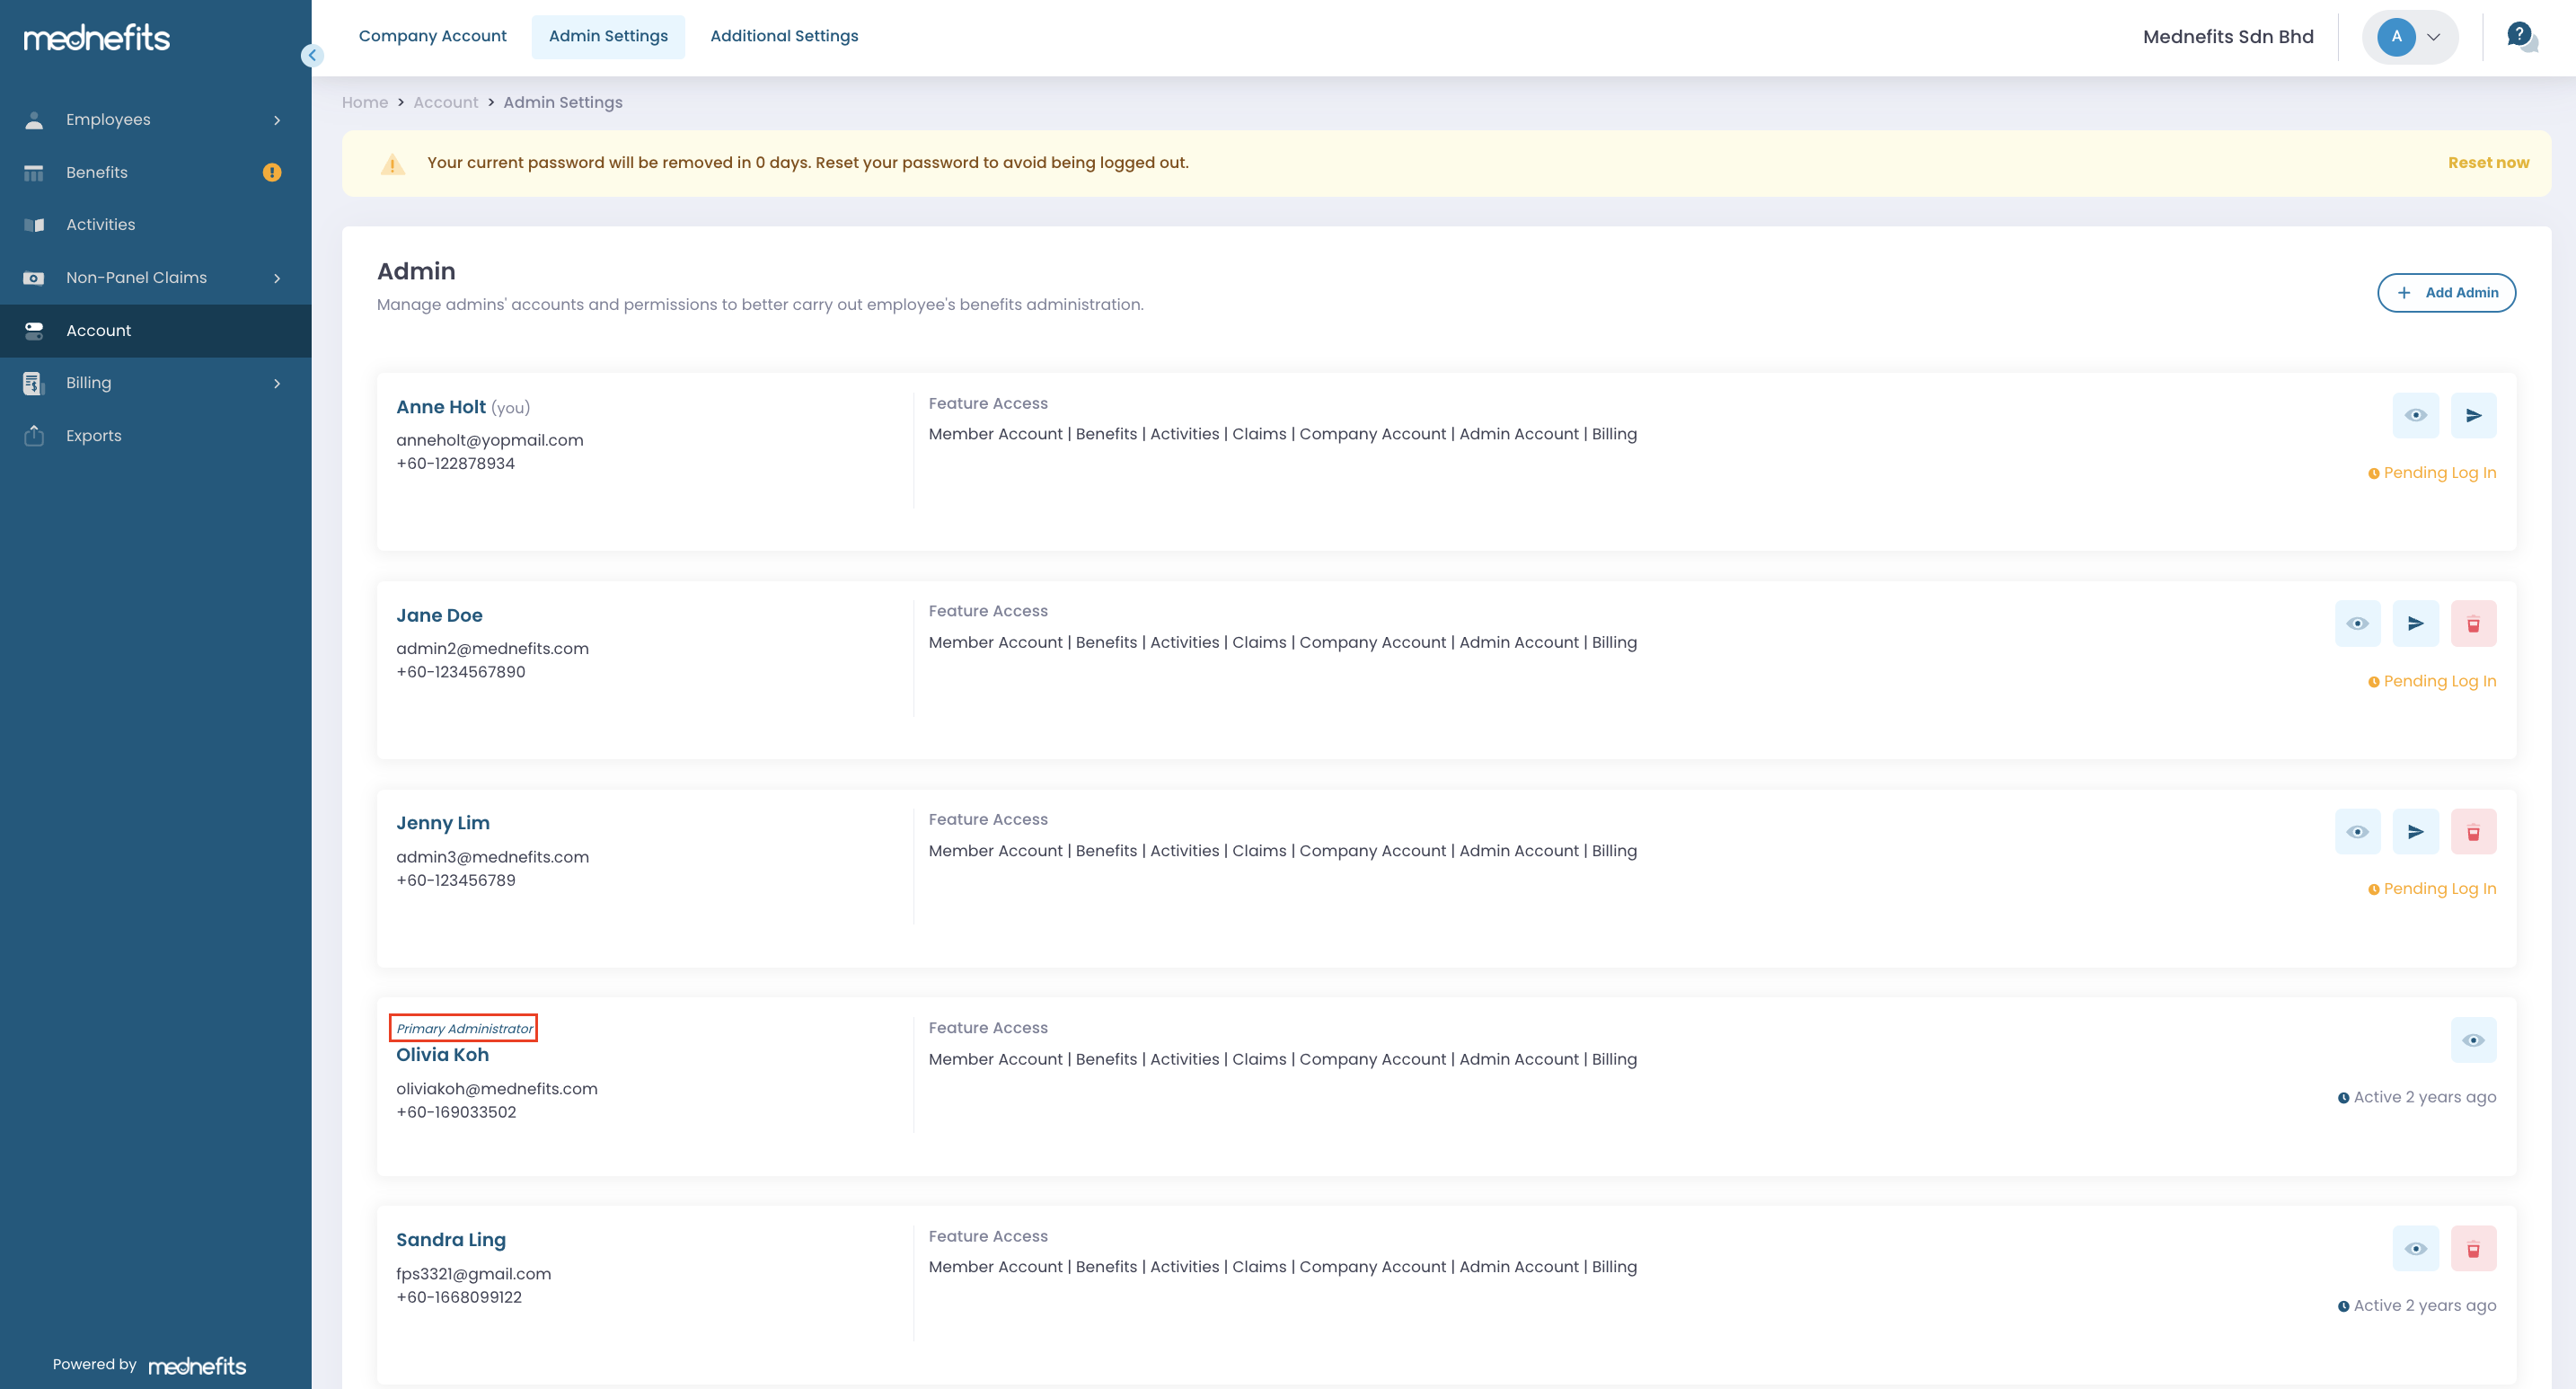Click the Primary Administrator label

tap(464, 1029)
